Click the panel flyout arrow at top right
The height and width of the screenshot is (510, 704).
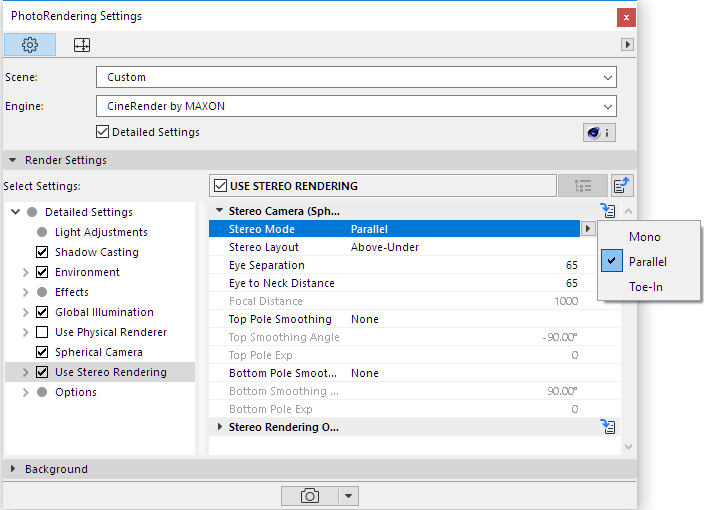coord(627,44)
